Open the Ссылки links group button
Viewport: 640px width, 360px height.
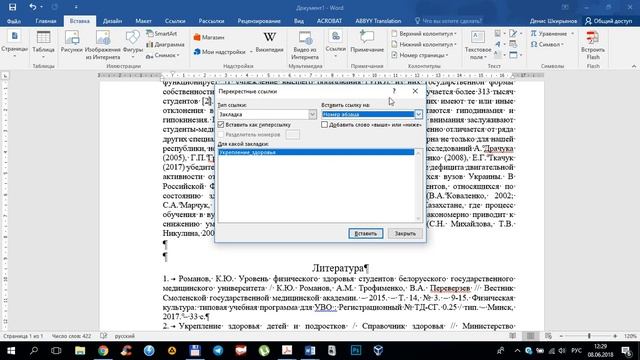[x=336, y=45]
